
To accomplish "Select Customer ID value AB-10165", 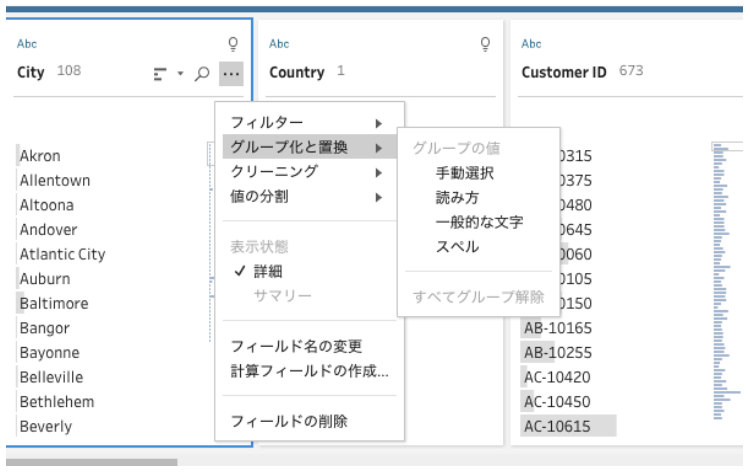I will point(558,328).
